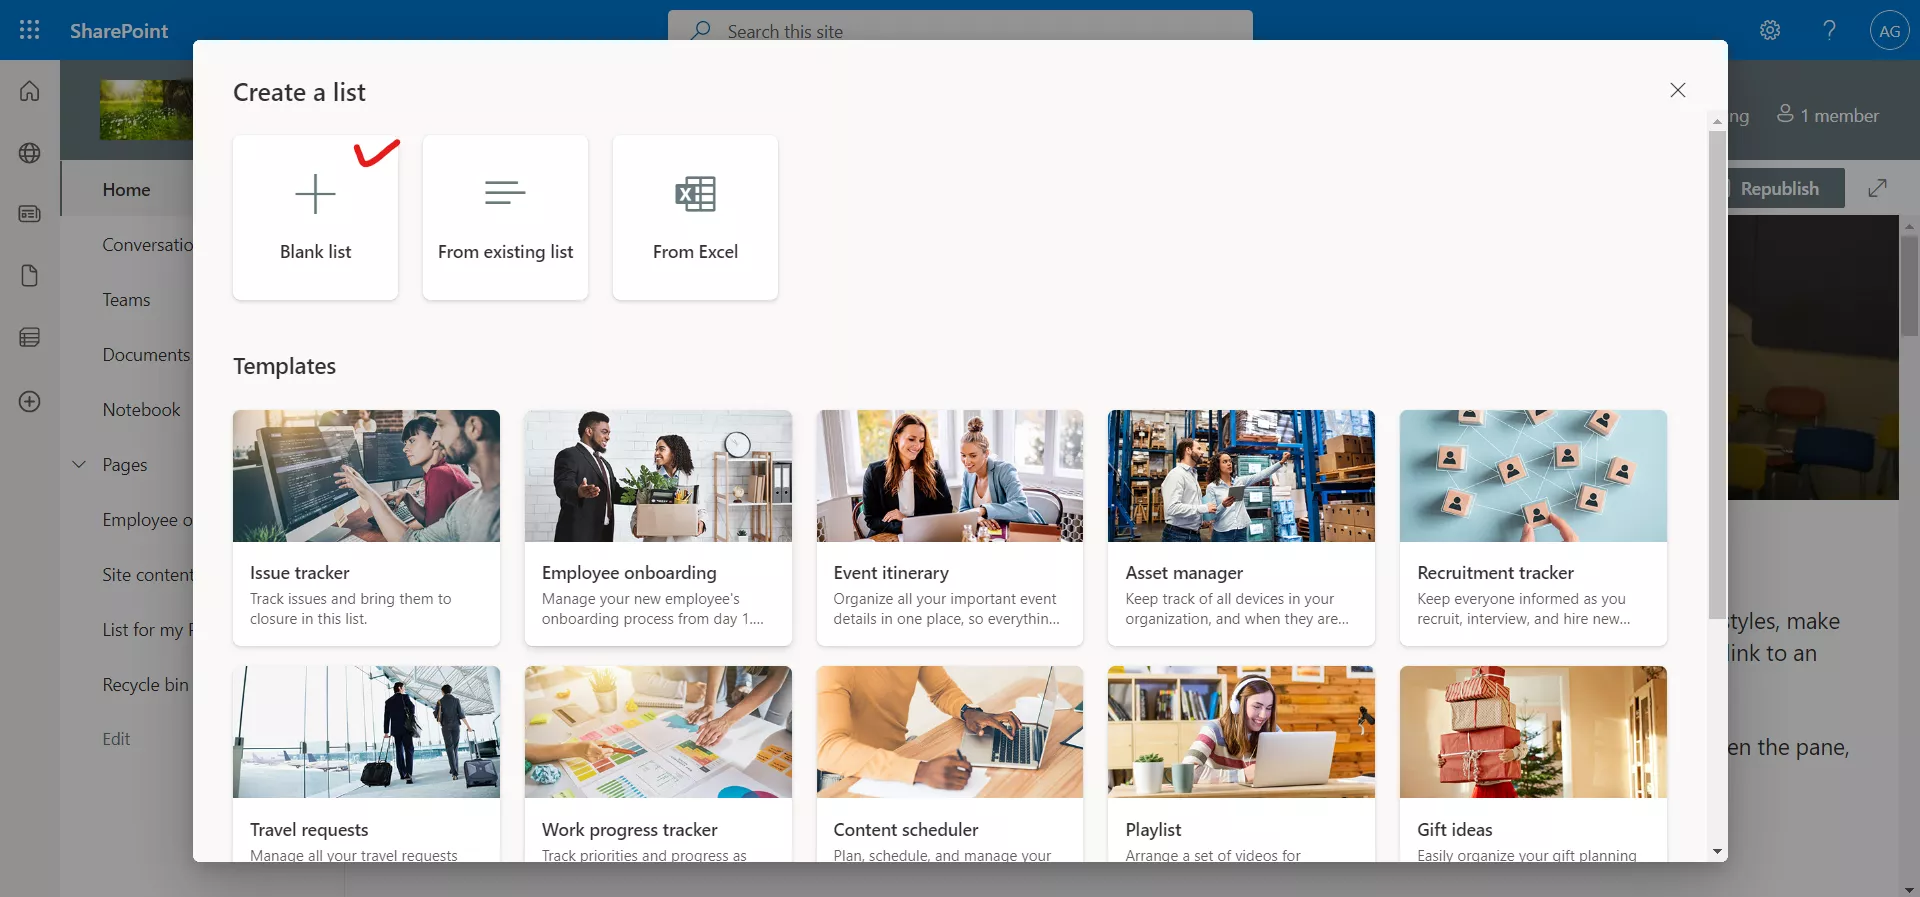The image size is (1920, 897).
Task: Open Pages in the site navigation
Action: [124, 464]
